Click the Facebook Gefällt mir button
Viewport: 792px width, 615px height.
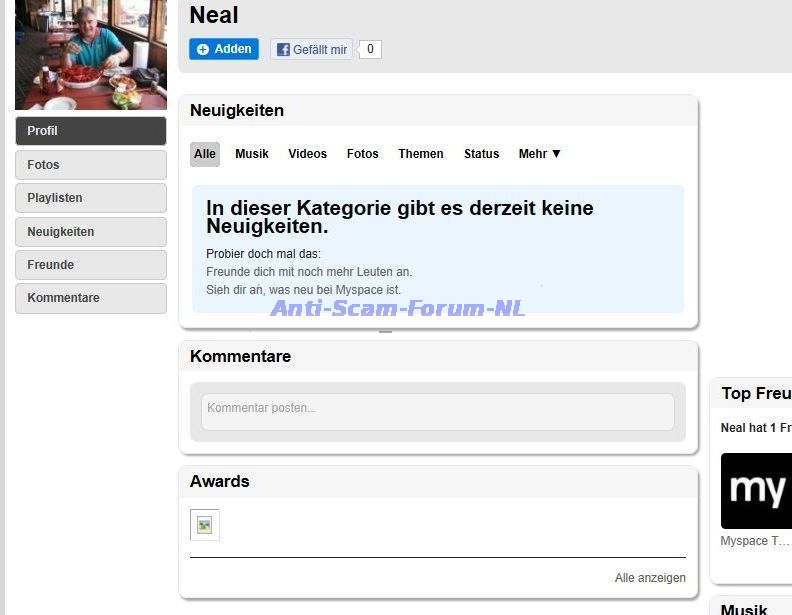312,49
